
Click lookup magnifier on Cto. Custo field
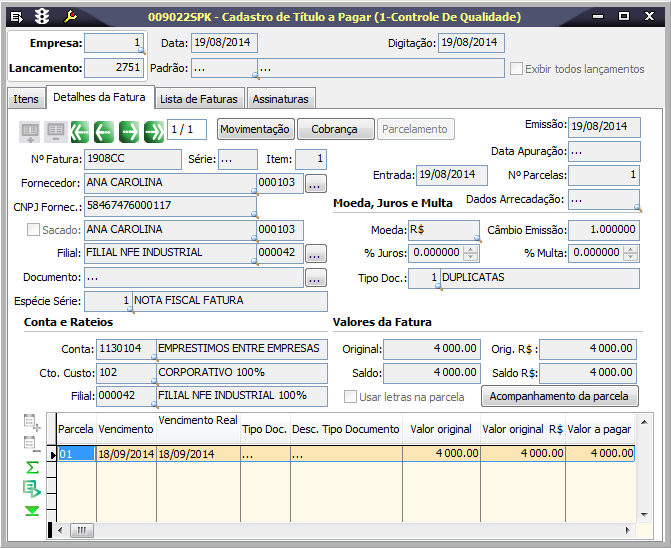pyautogui.click(x=154, y=381)
